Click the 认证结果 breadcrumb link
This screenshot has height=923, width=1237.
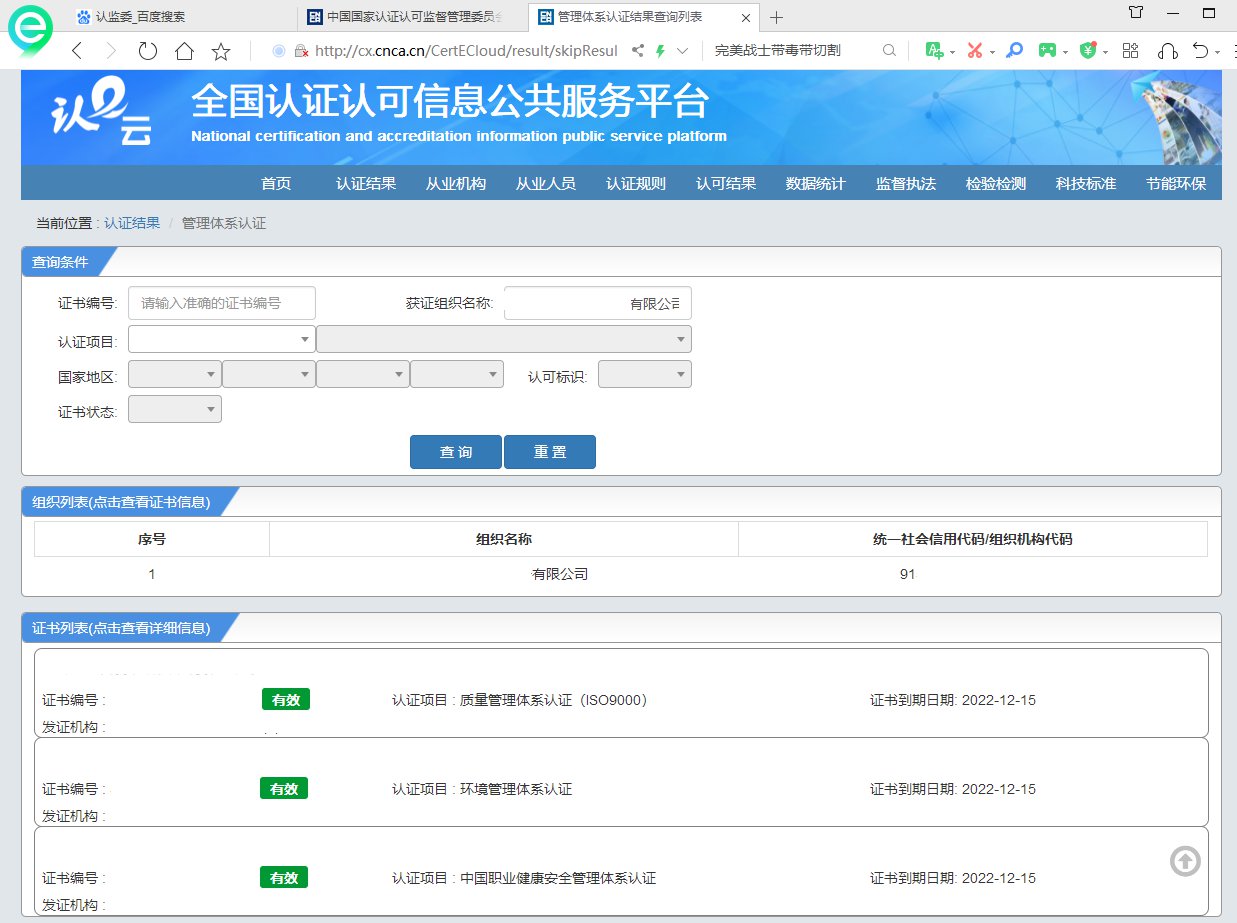click(132, 223)
